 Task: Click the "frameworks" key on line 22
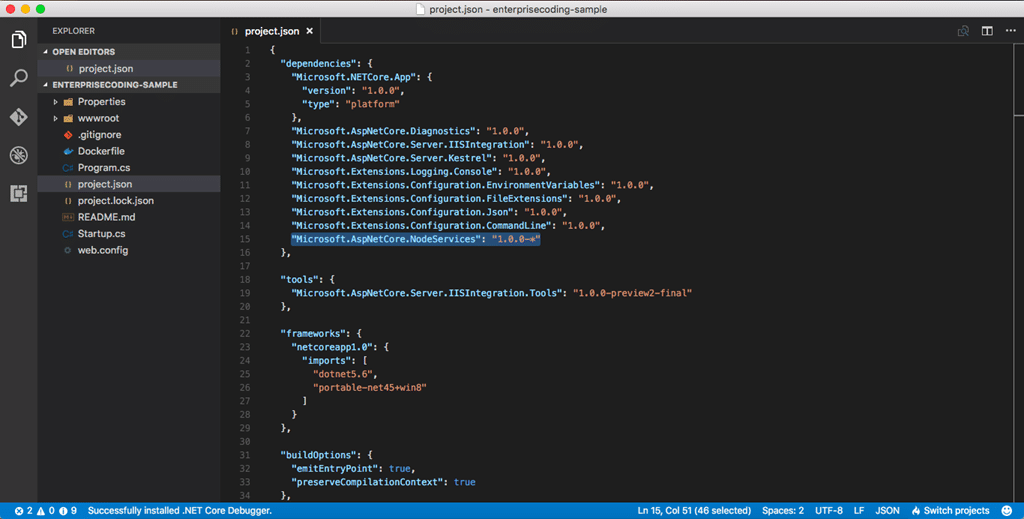tap(313, 334)
